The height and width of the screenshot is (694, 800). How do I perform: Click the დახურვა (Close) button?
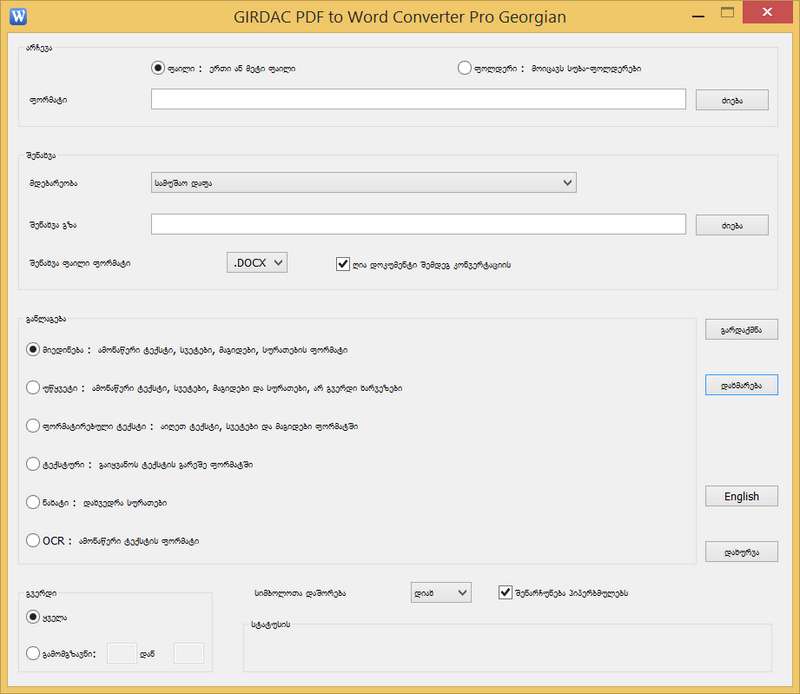741,551
